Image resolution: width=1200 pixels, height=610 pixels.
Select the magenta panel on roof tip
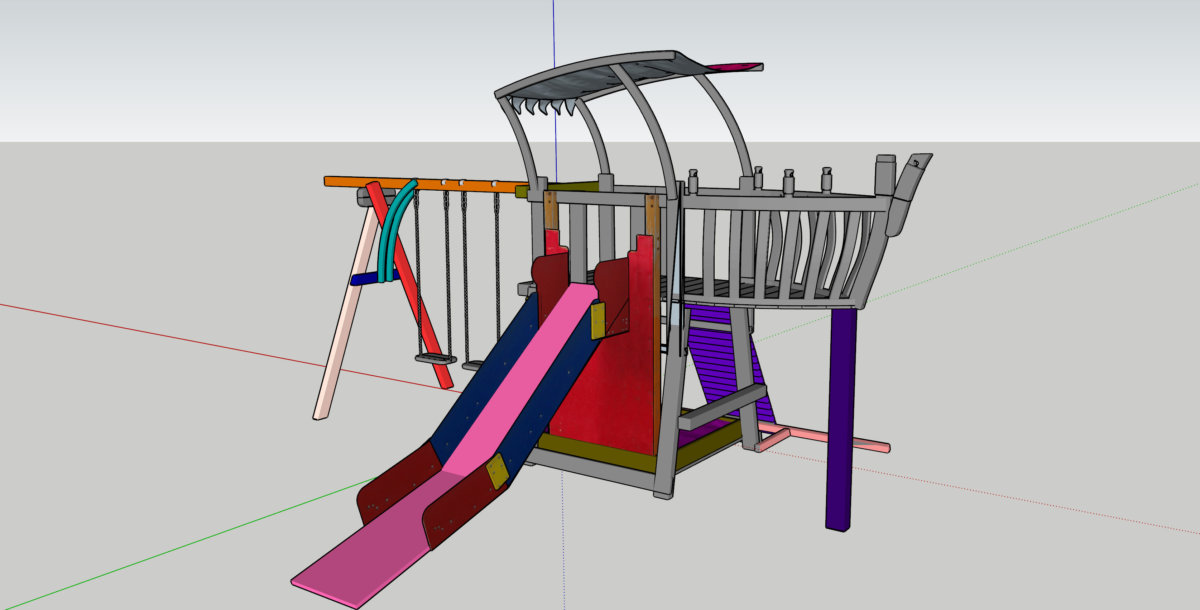735,67
